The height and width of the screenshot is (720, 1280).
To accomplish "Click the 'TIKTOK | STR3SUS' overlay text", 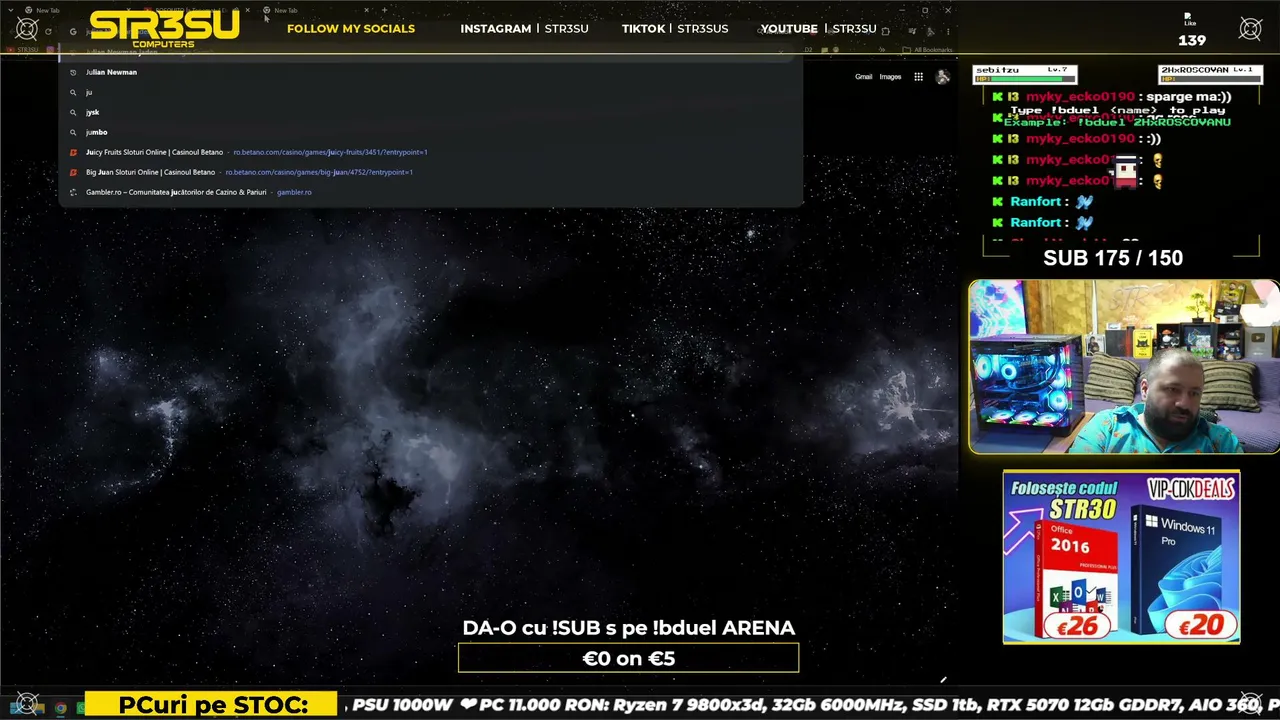I will pyautogui.click(x=675, y=29).
